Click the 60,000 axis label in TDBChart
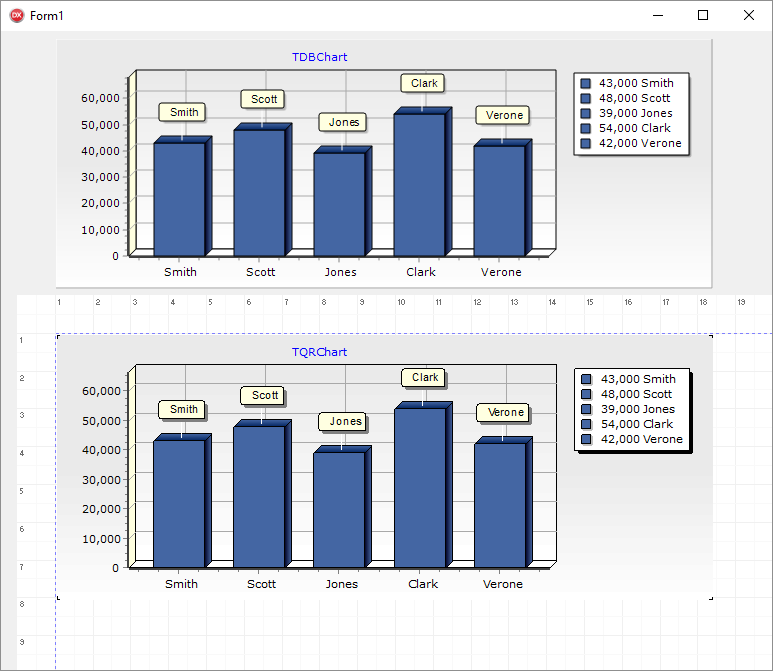The height and width of the screenshot is (671, 773). tap(101, 98)
